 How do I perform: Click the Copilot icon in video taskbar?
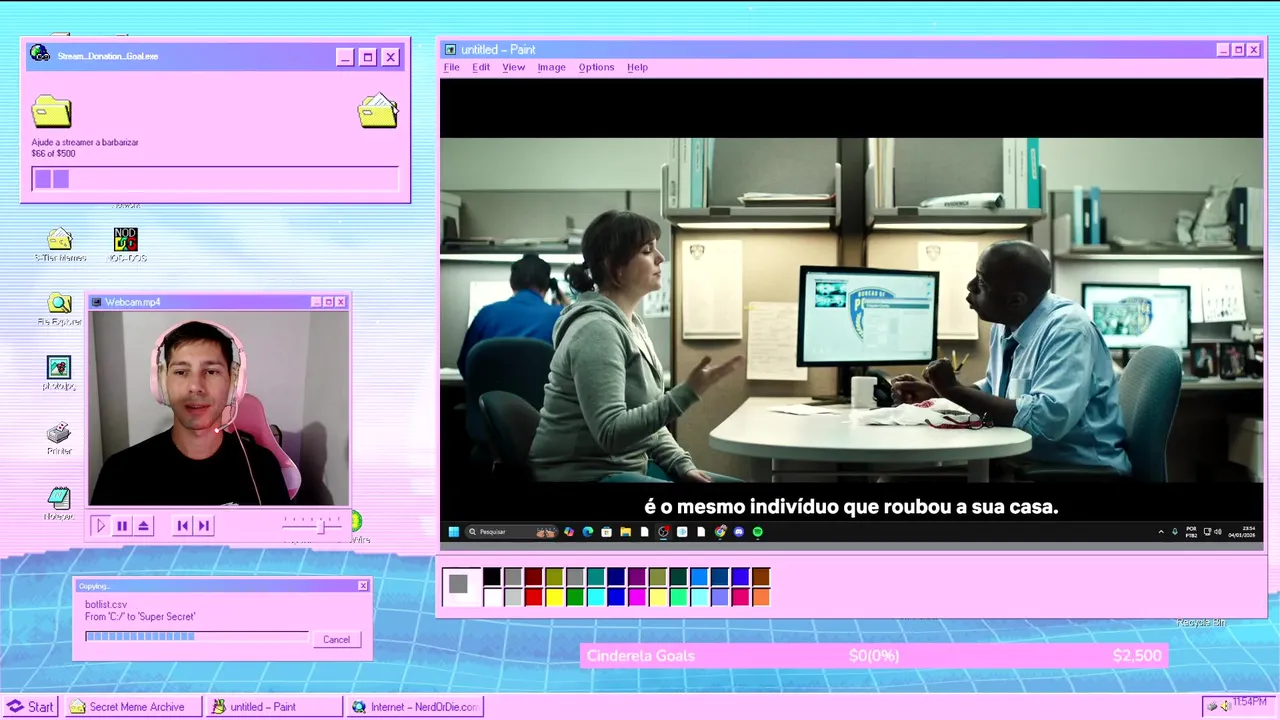coord(569,532)
